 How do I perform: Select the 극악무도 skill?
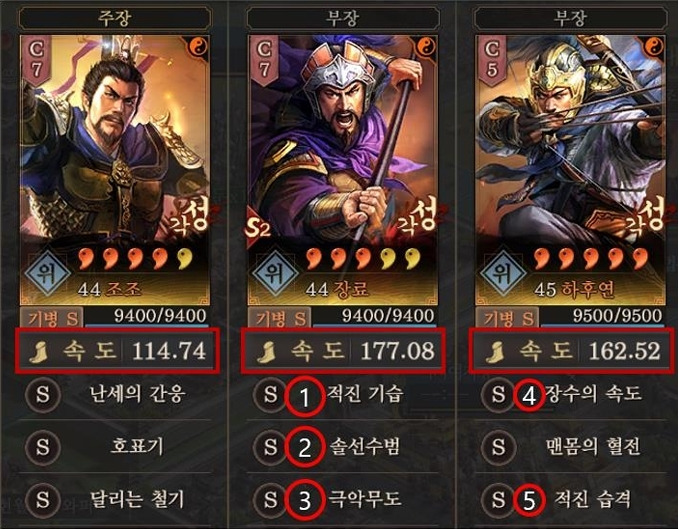(365, 498)
